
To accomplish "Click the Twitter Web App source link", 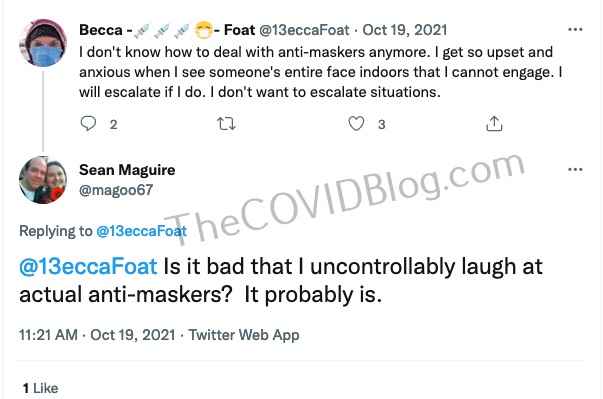I will 244,335.
